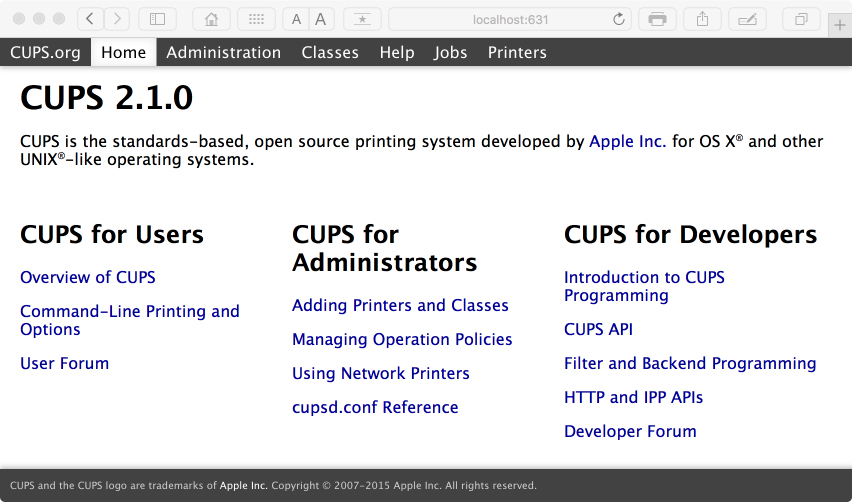Open the CUPS API link
The height and width of the screenshot is (502, 852).
click(598, 329)
